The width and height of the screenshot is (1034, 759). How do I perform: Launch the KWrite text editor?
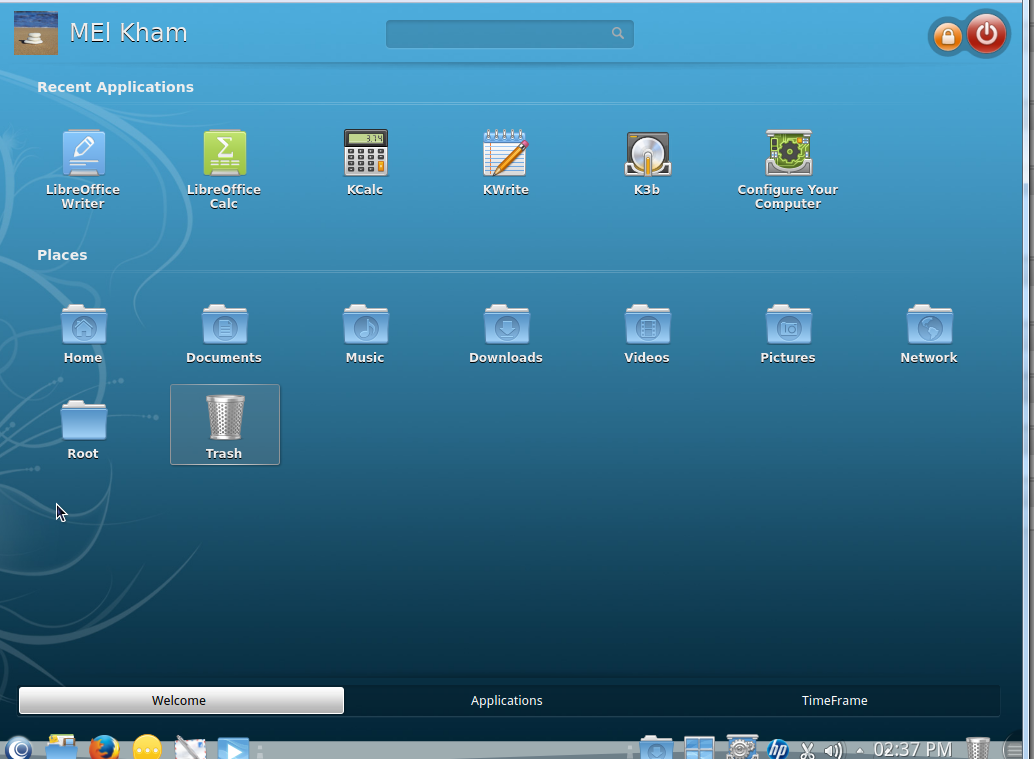(x=506, y=163)
